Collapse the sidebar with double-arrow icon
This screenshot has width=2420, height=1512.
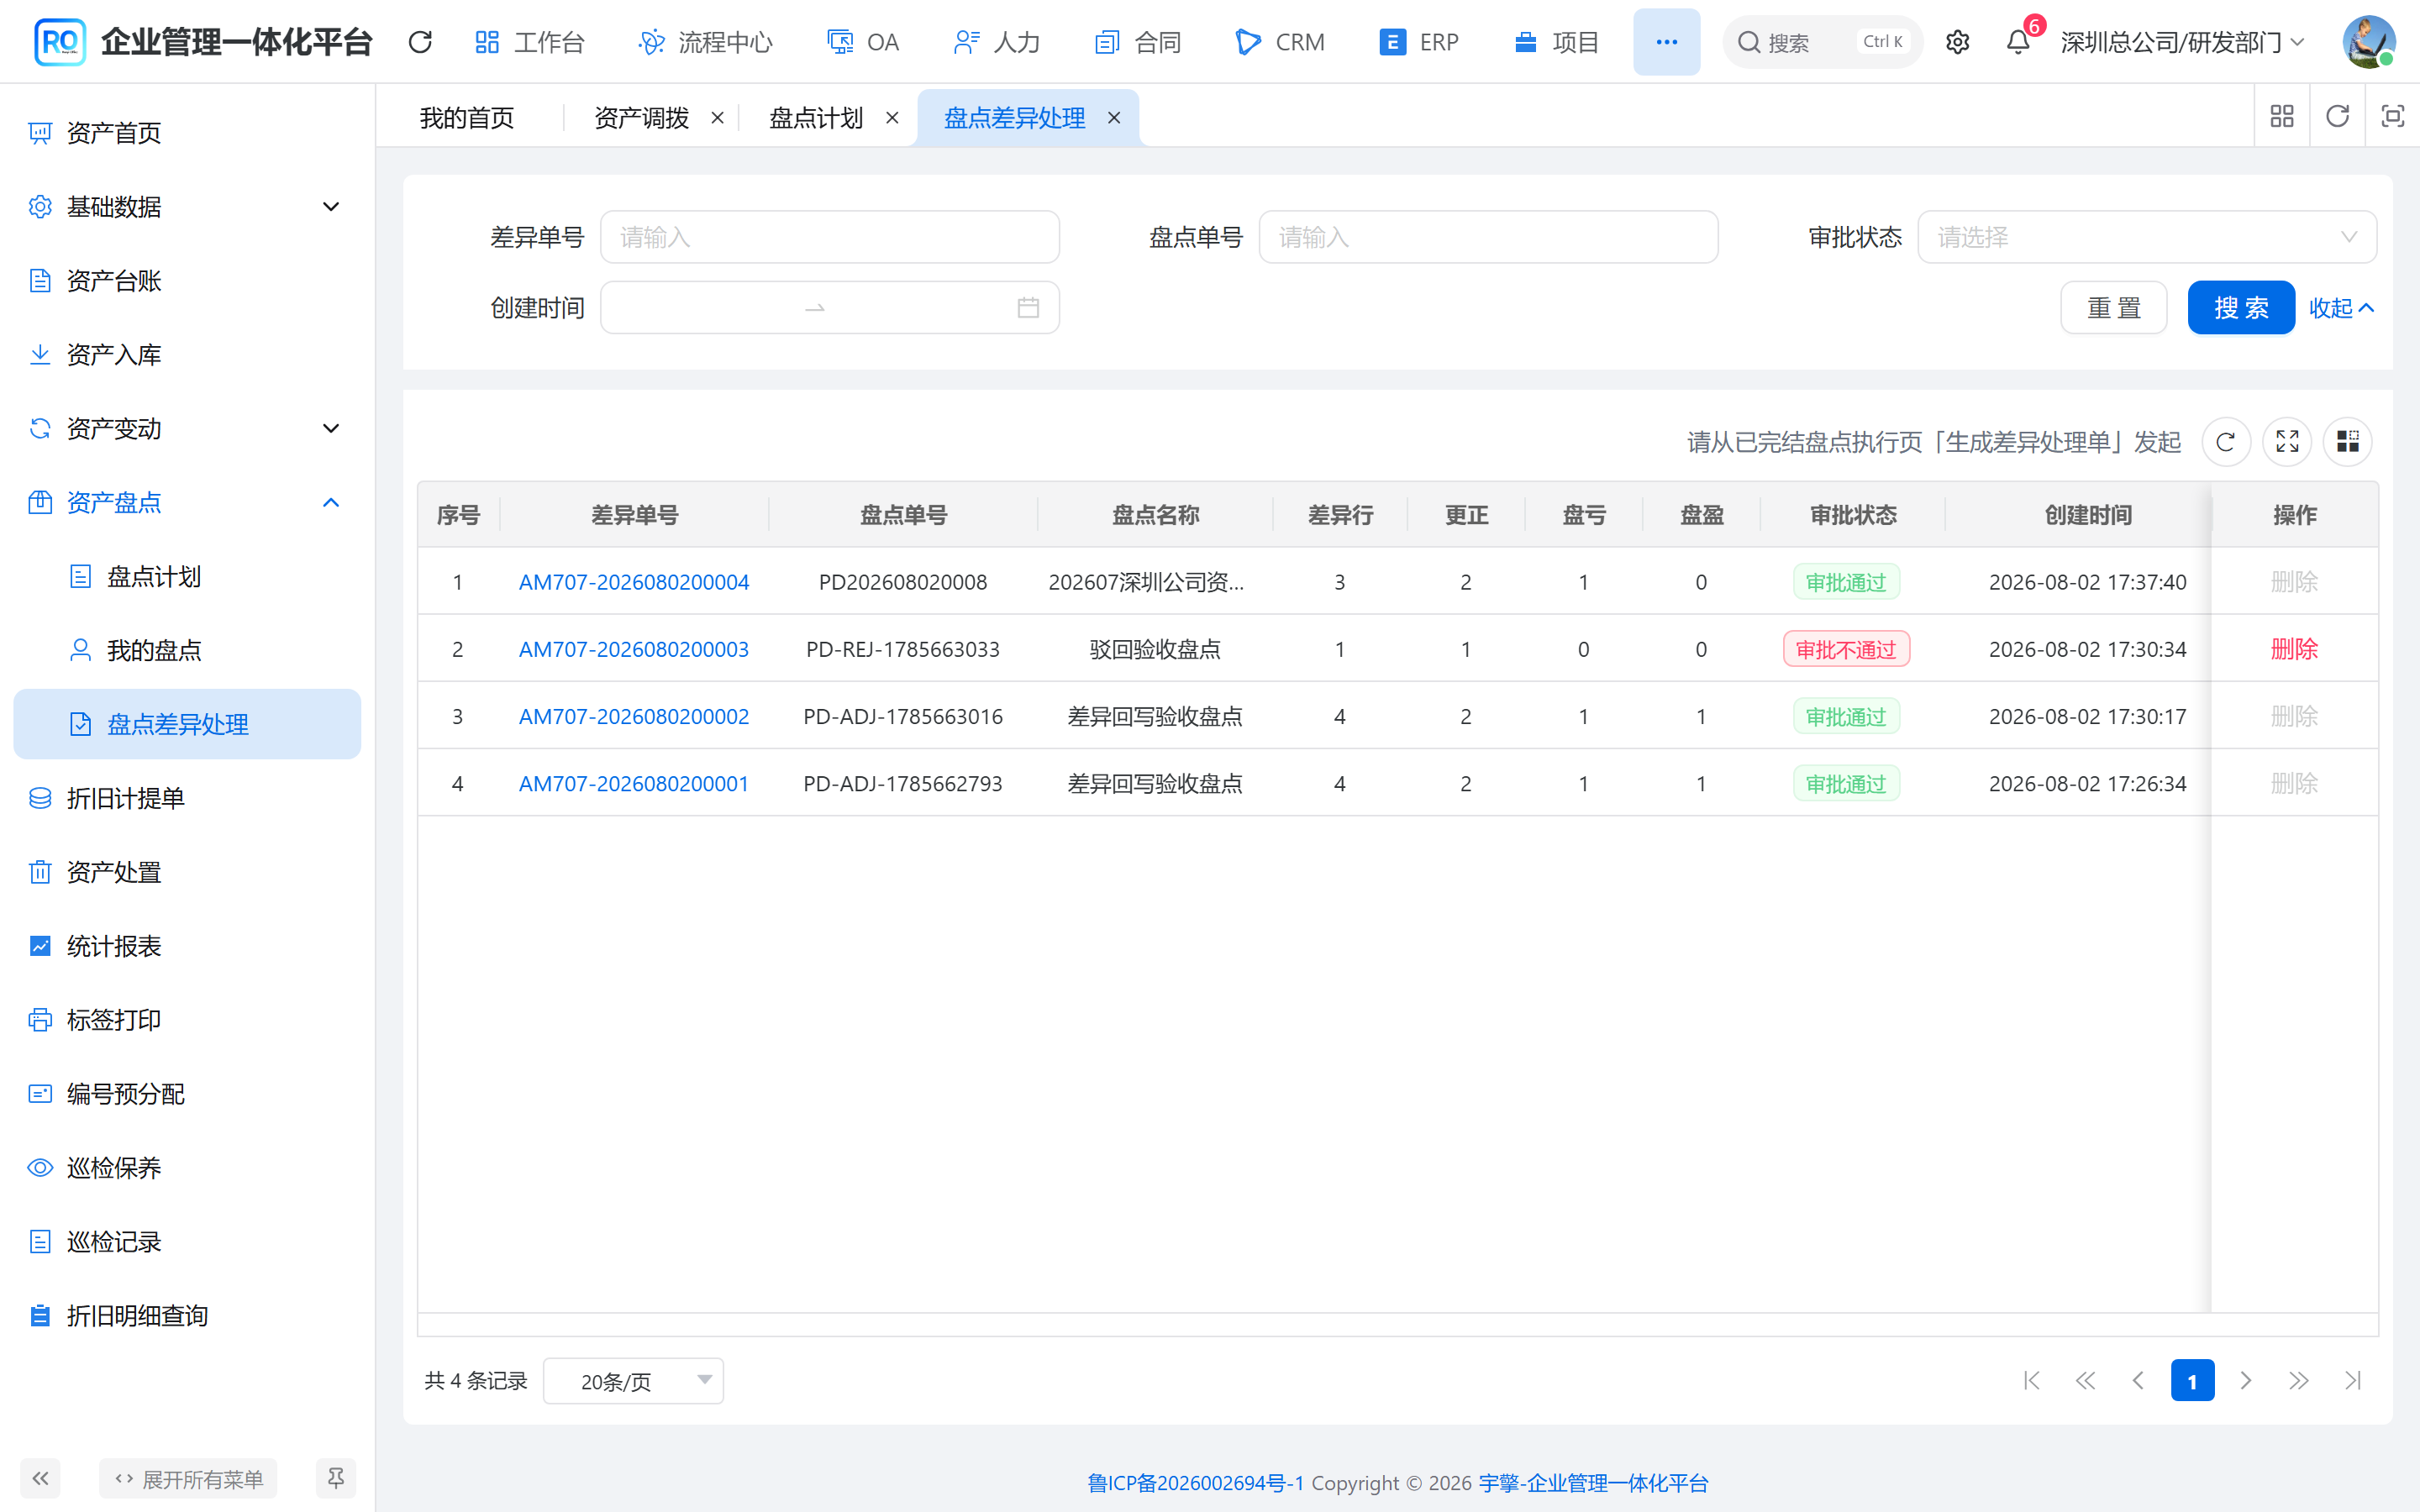[x=40, y=1478]
